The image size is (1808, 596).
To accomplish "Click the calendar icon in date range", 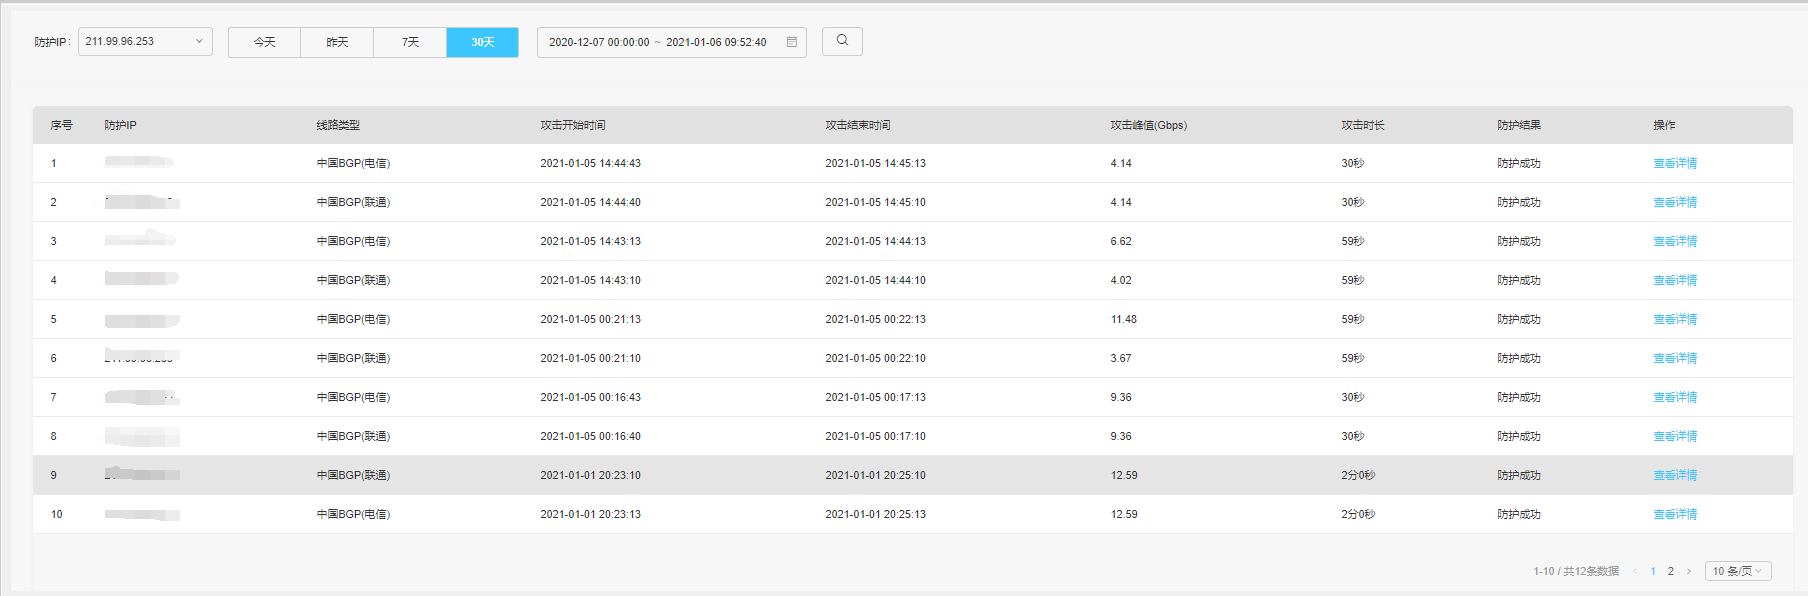I will (x=791, y=42).
